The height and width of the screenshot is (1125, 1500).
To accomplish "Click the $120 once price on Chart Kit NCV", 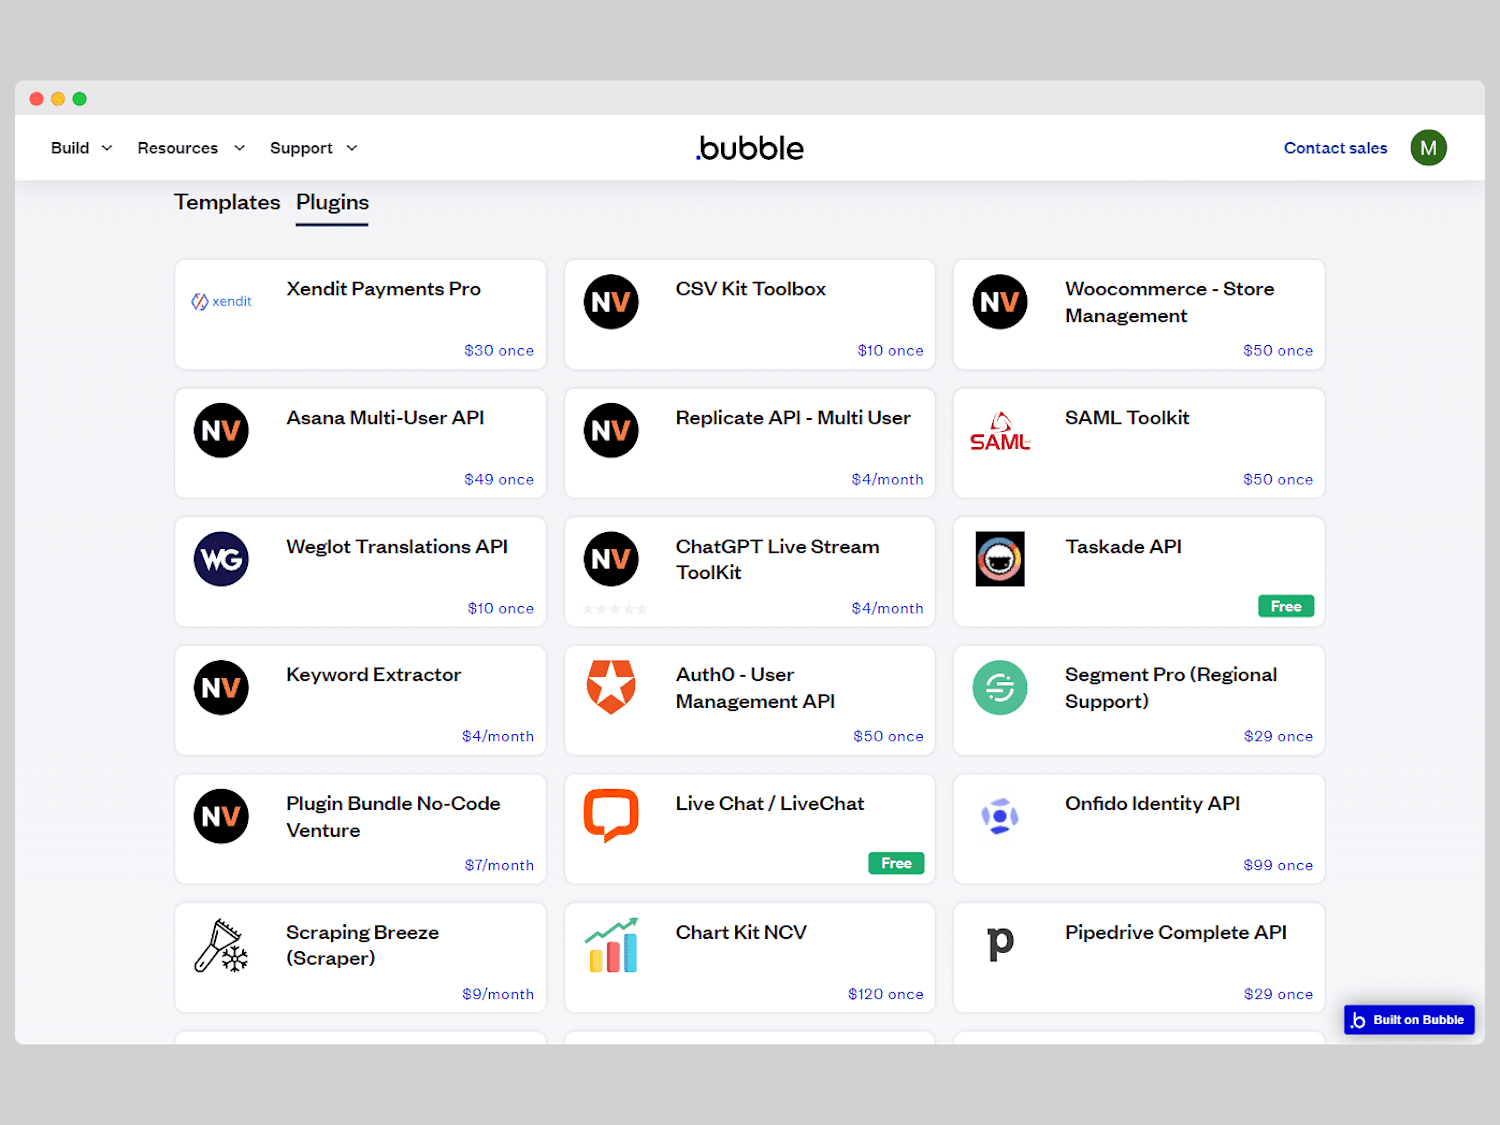I will [x=885, y=994].
